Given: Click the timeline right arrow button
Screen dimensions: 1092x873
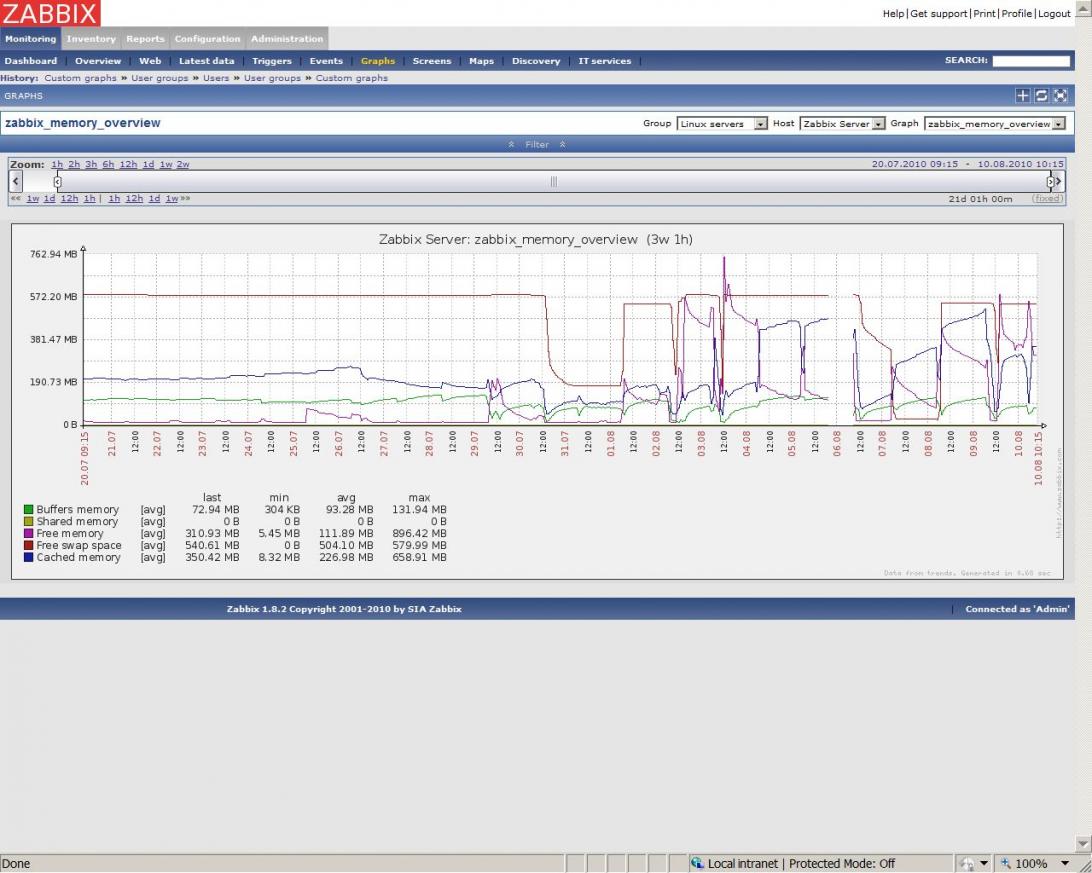Looking at the screenshot, I should tap(1058, 181).
